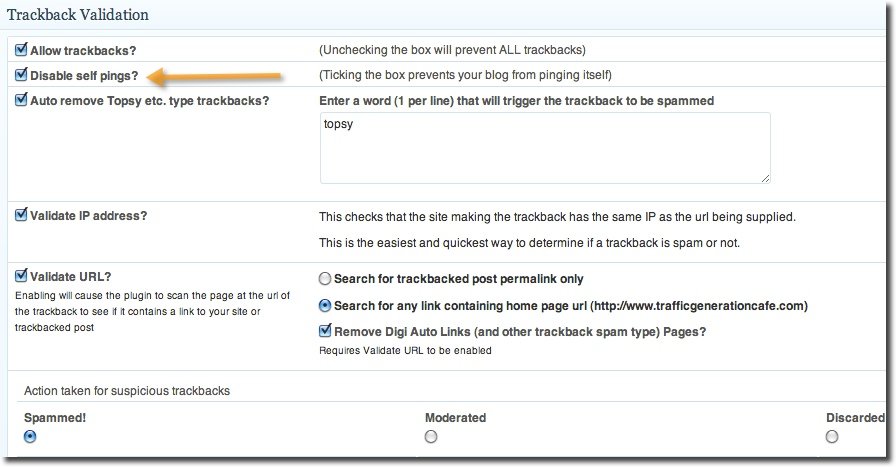The image size is (896, 467).
Task: Click the "Spammed!" text label
Action: [x=54, y=417]
